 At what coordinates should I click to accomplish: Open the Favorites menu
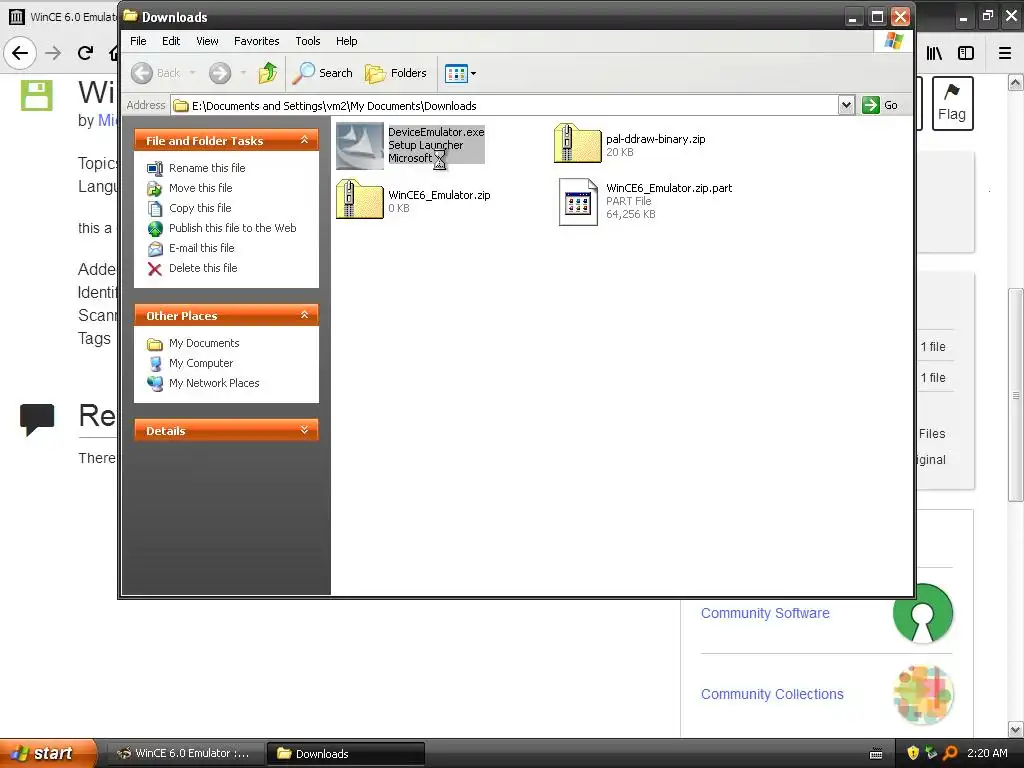257,41
